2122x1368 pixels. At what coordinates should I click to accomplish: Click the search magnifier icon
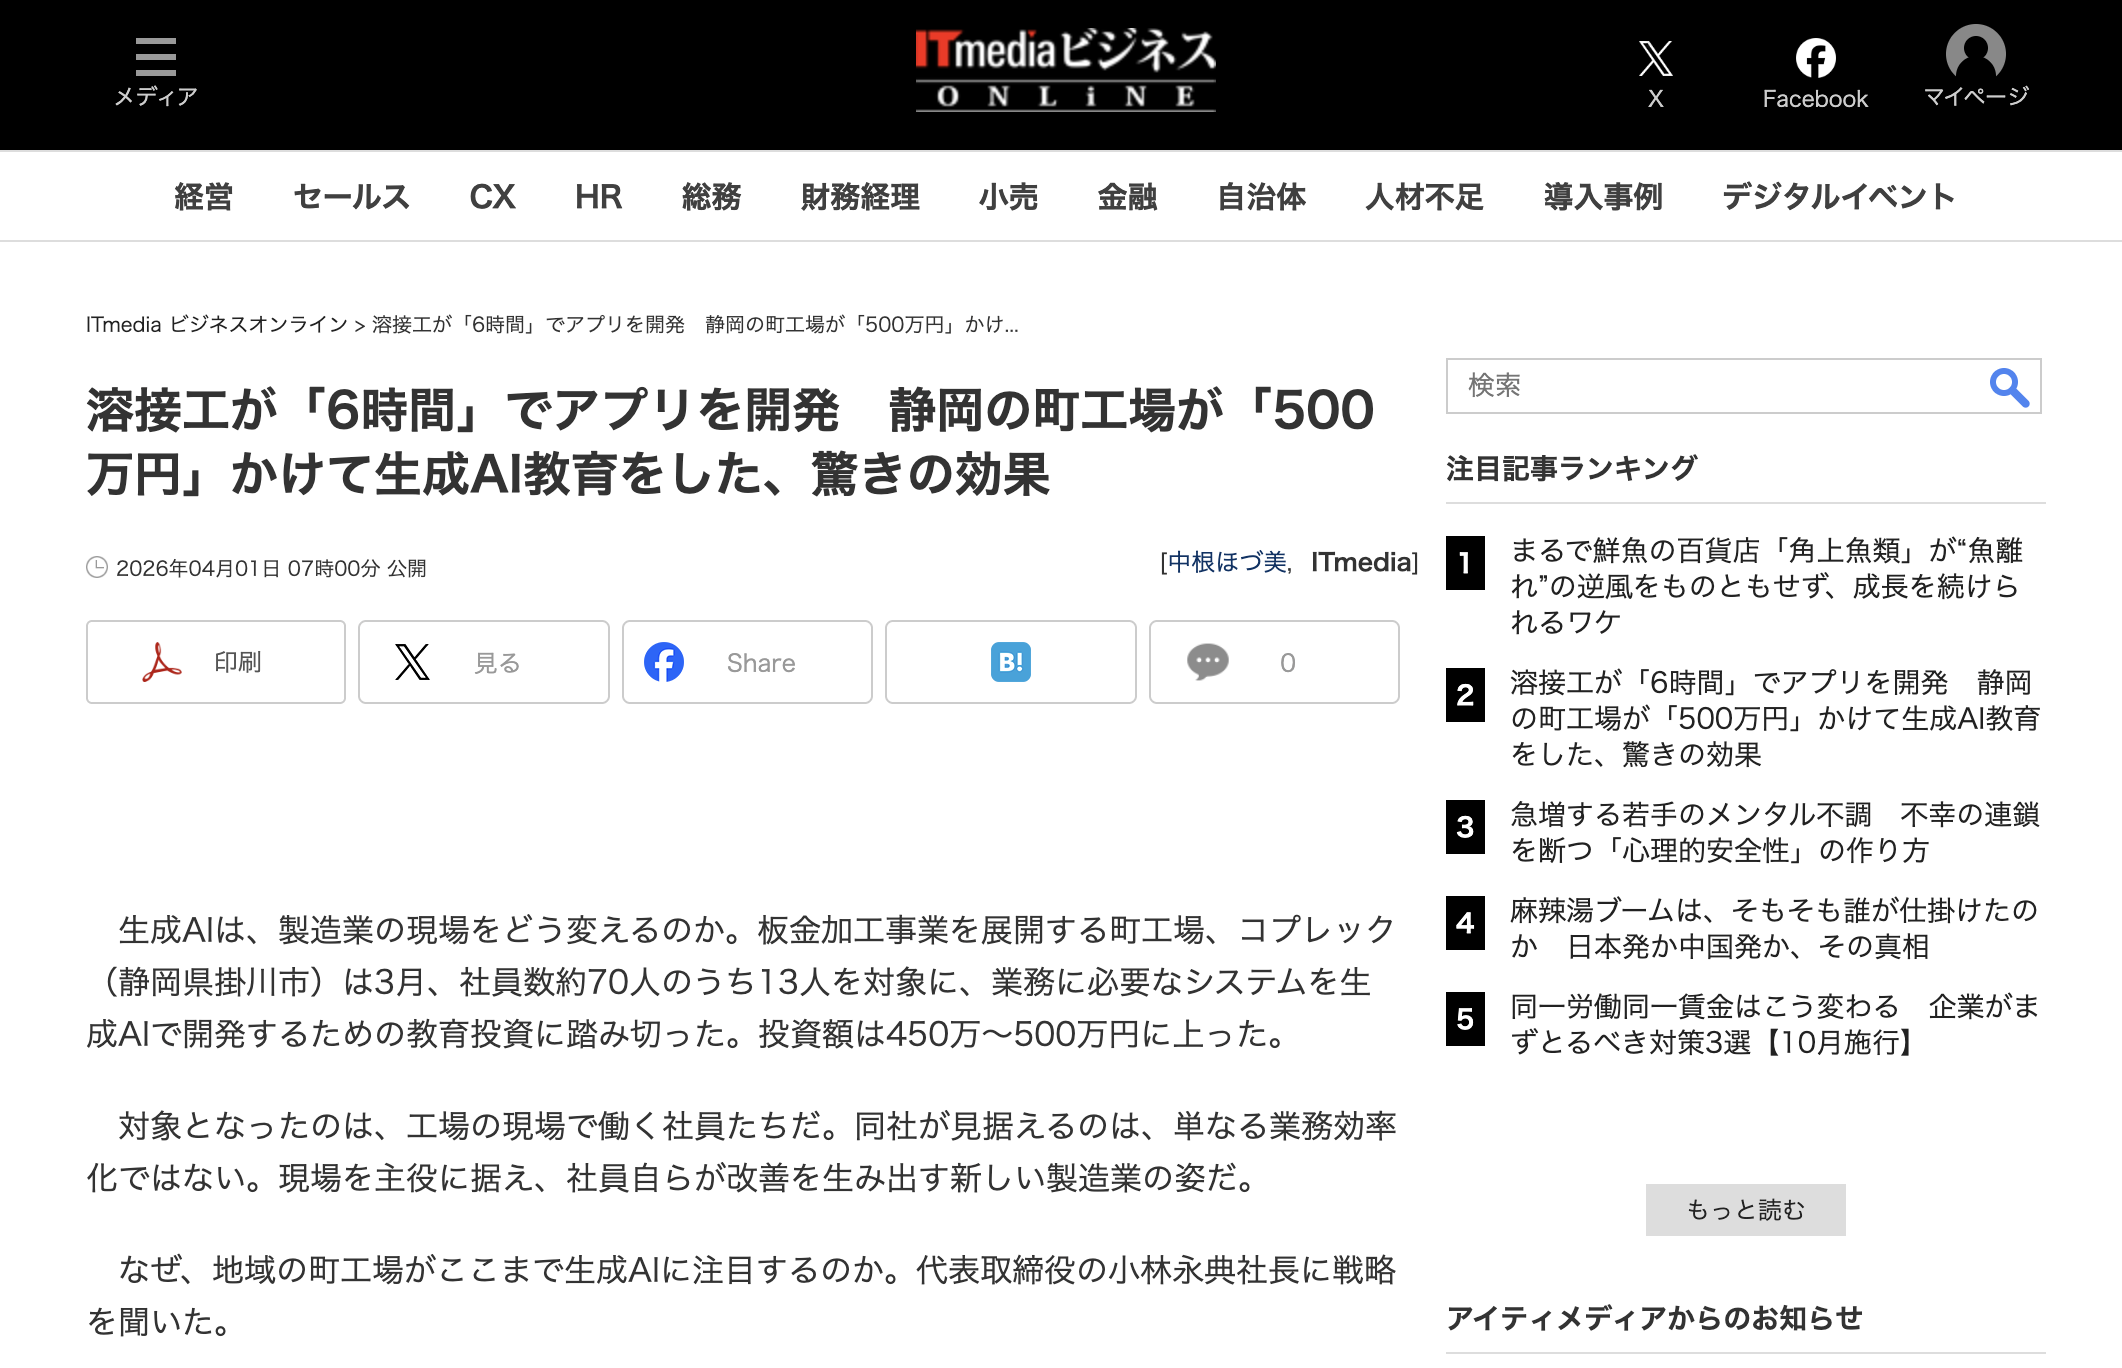2008,387
